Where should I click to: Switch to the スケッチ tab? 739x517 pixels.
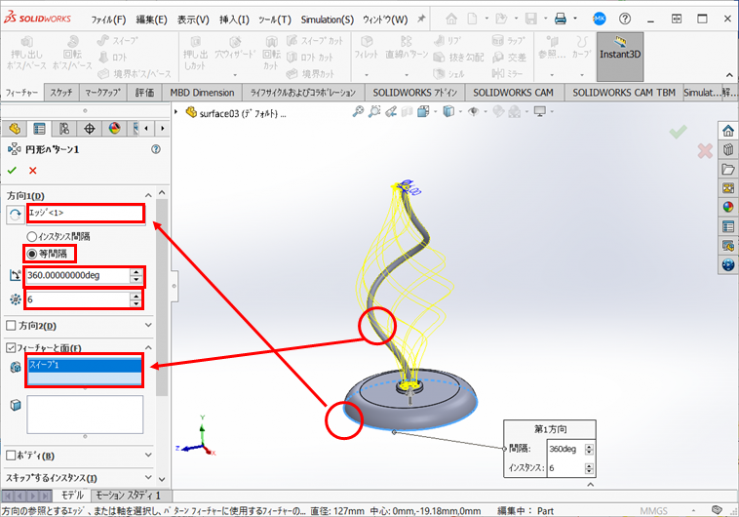coord(61,92)
